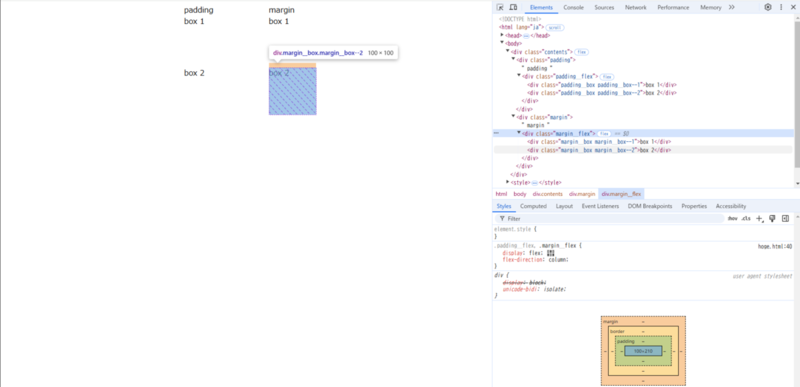The height and width of the screenshot is (387, 800).
Task: Open the rendering emulation paintbrush icon
Action: click(x=772, y=218)
